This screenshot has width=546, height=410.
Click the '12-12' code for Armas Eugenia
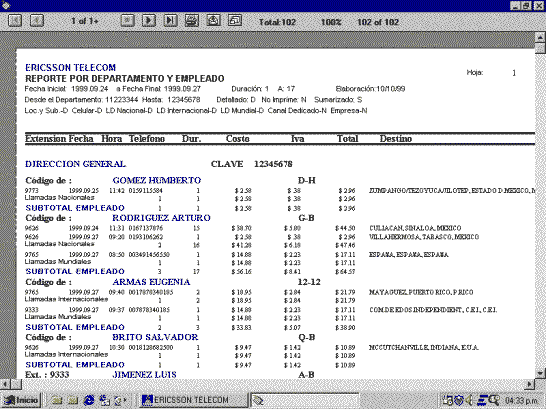(309, 282)
